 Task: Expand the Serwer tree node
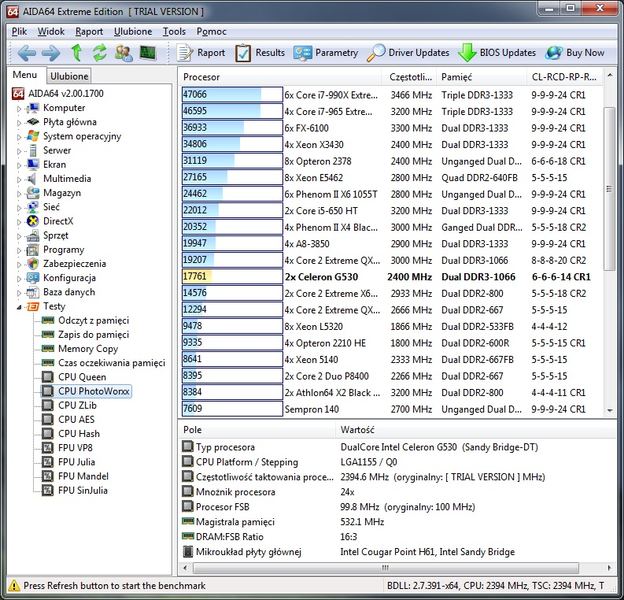[x=19, y=151]
